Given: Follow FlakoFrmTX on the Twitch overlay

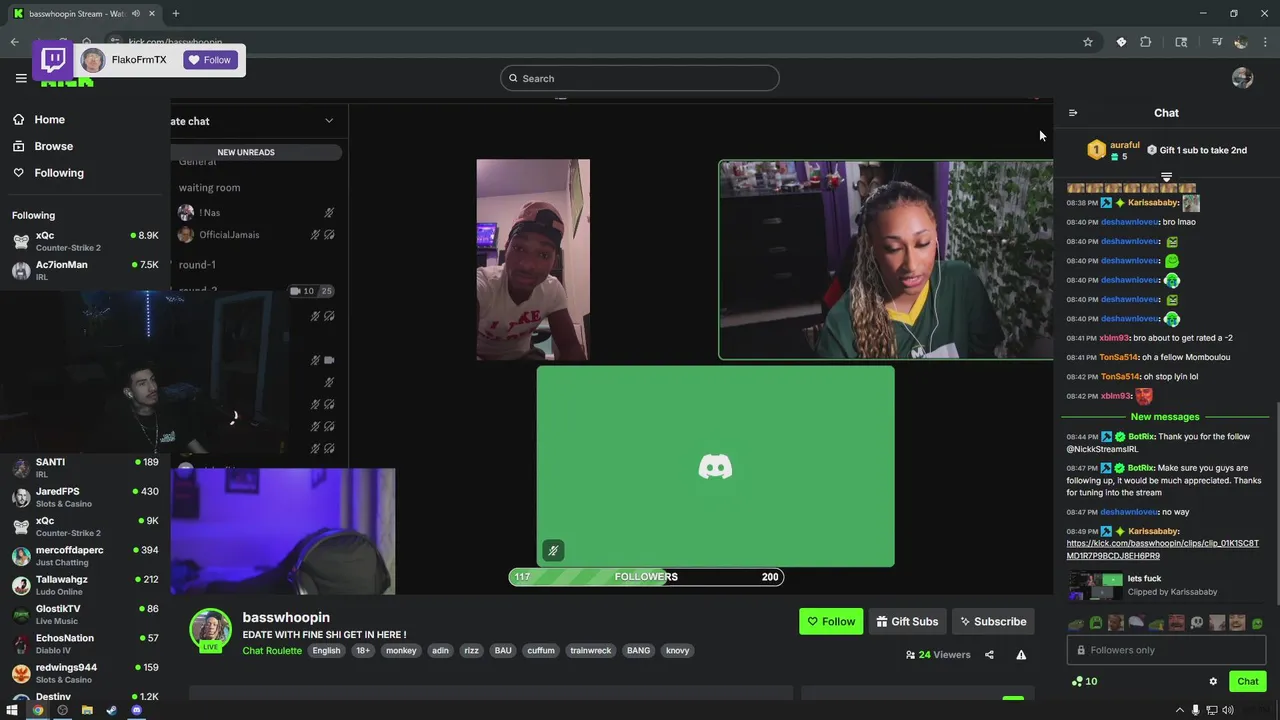Looking at the screenshot, I should 209,60.
